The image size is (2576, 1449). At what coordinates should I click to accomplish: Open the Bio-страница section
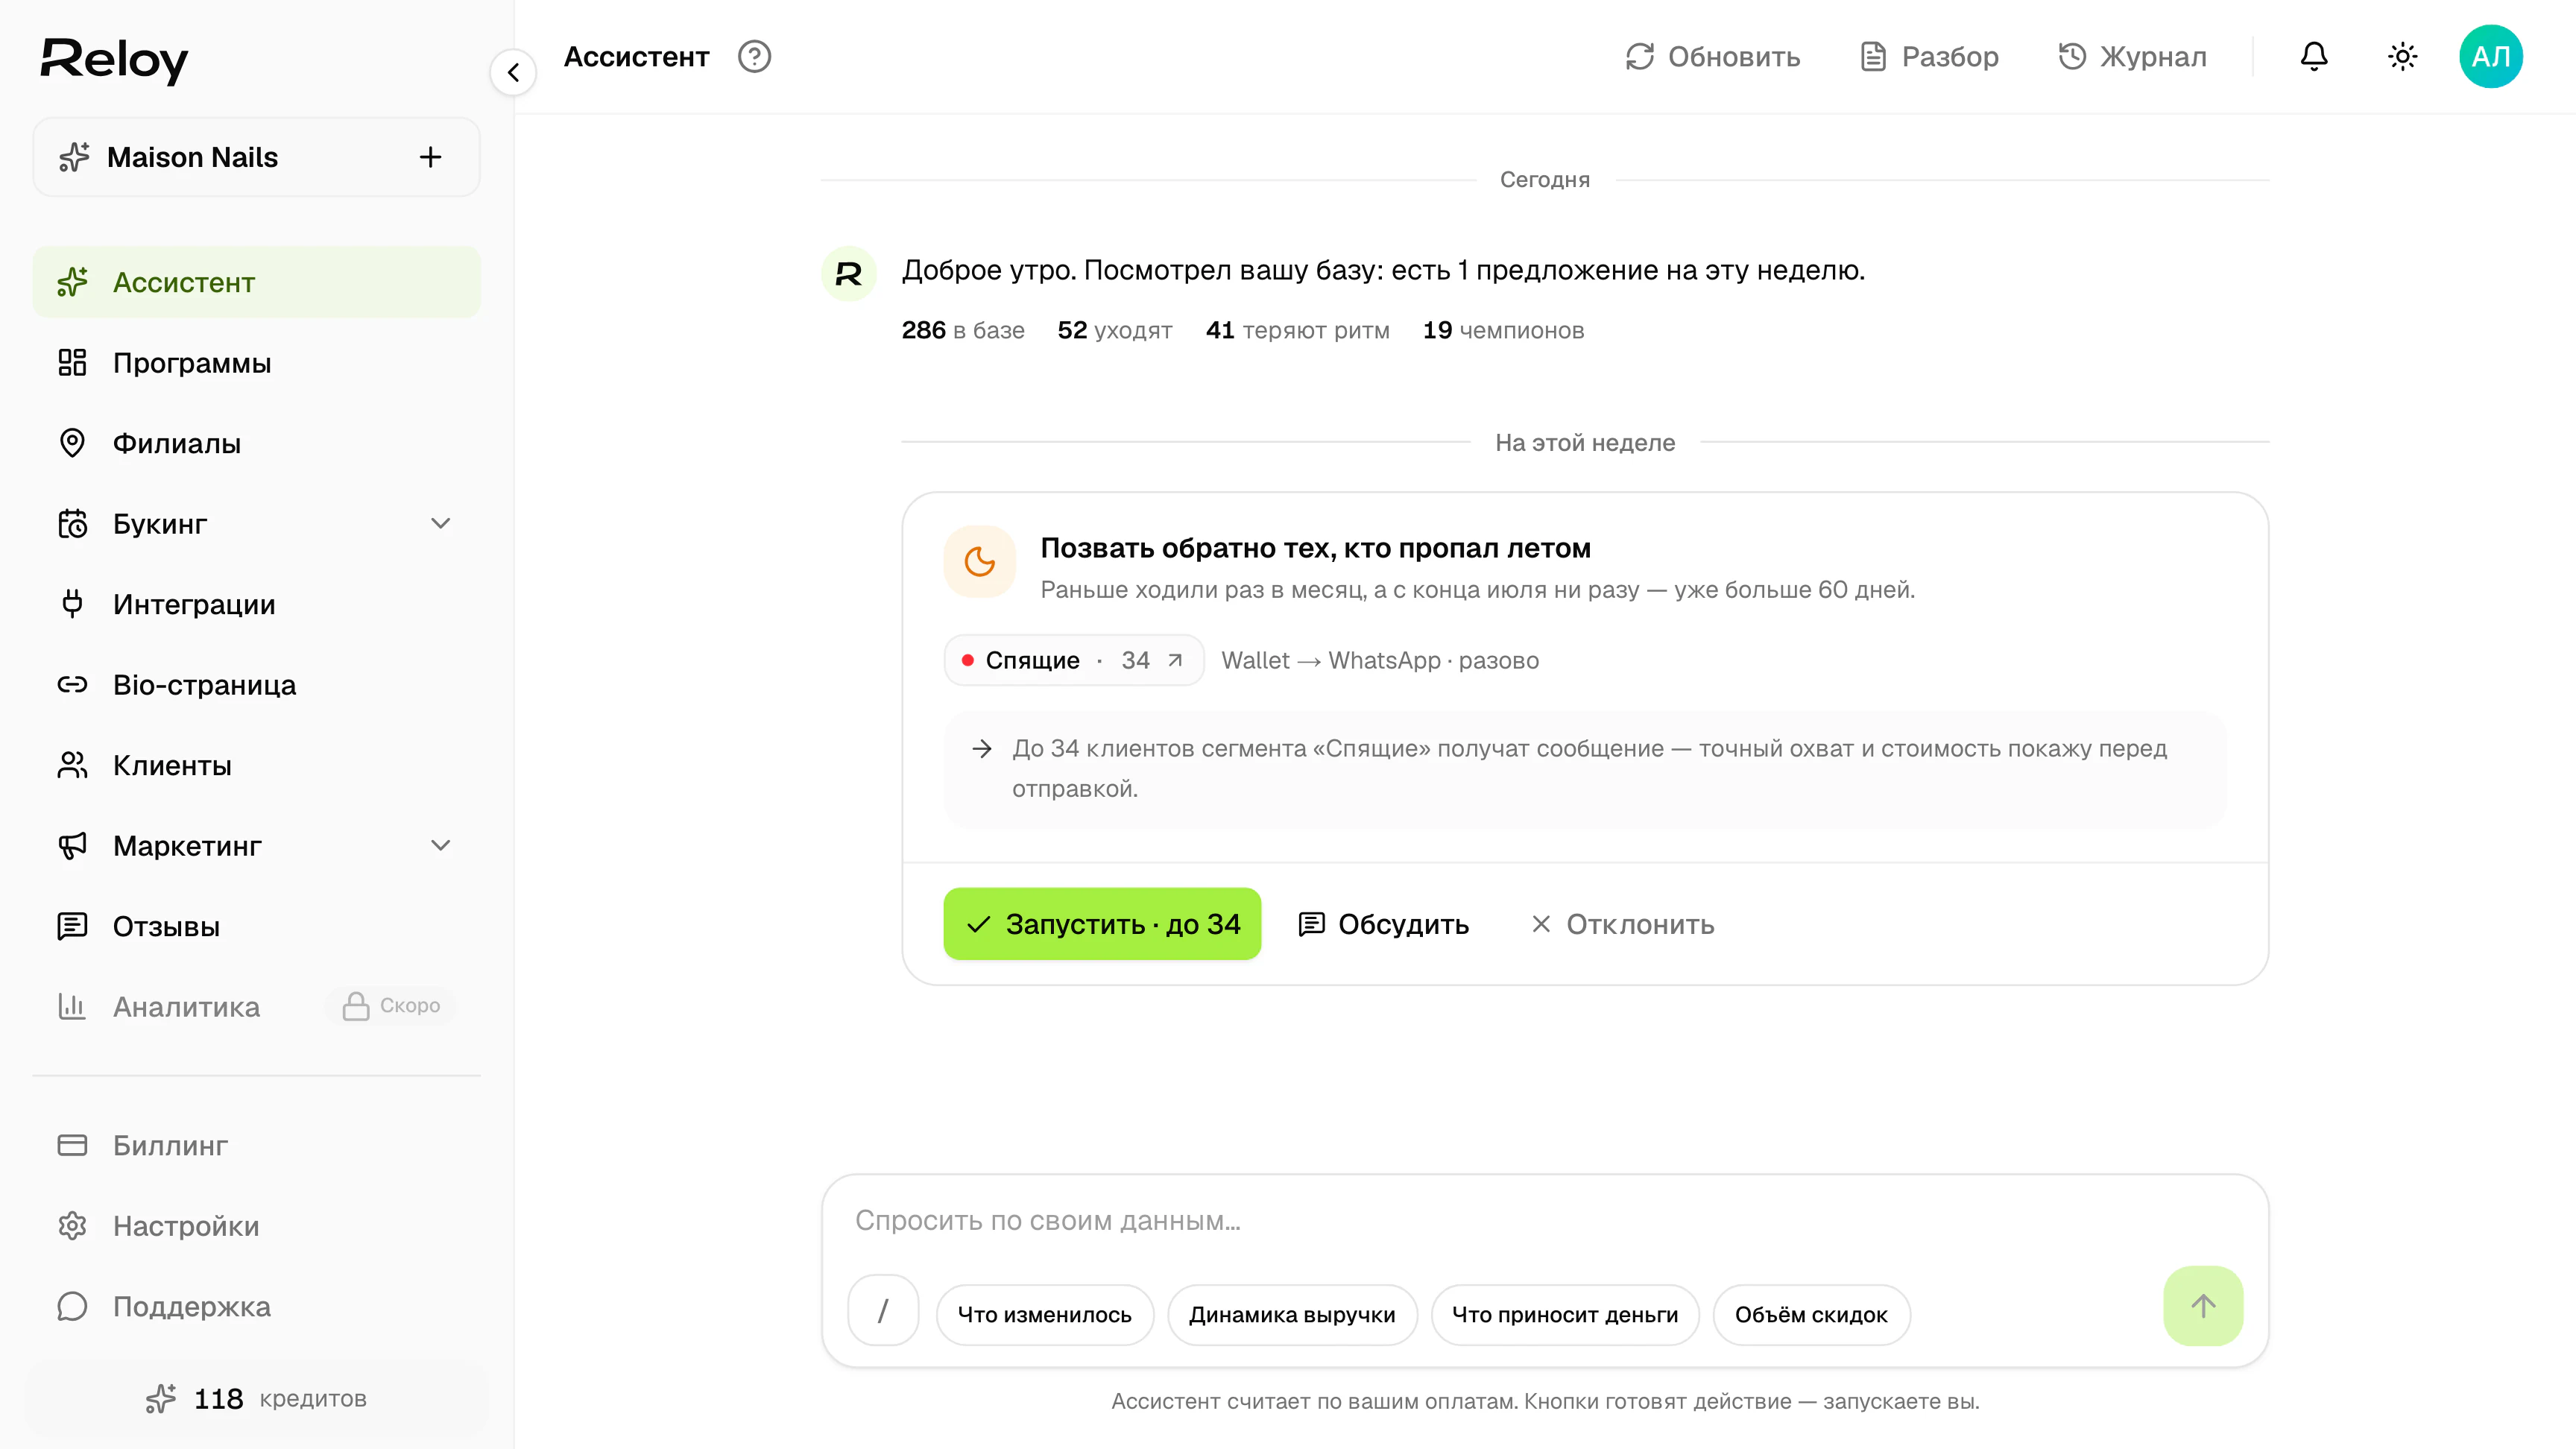[x=257, y=685]
